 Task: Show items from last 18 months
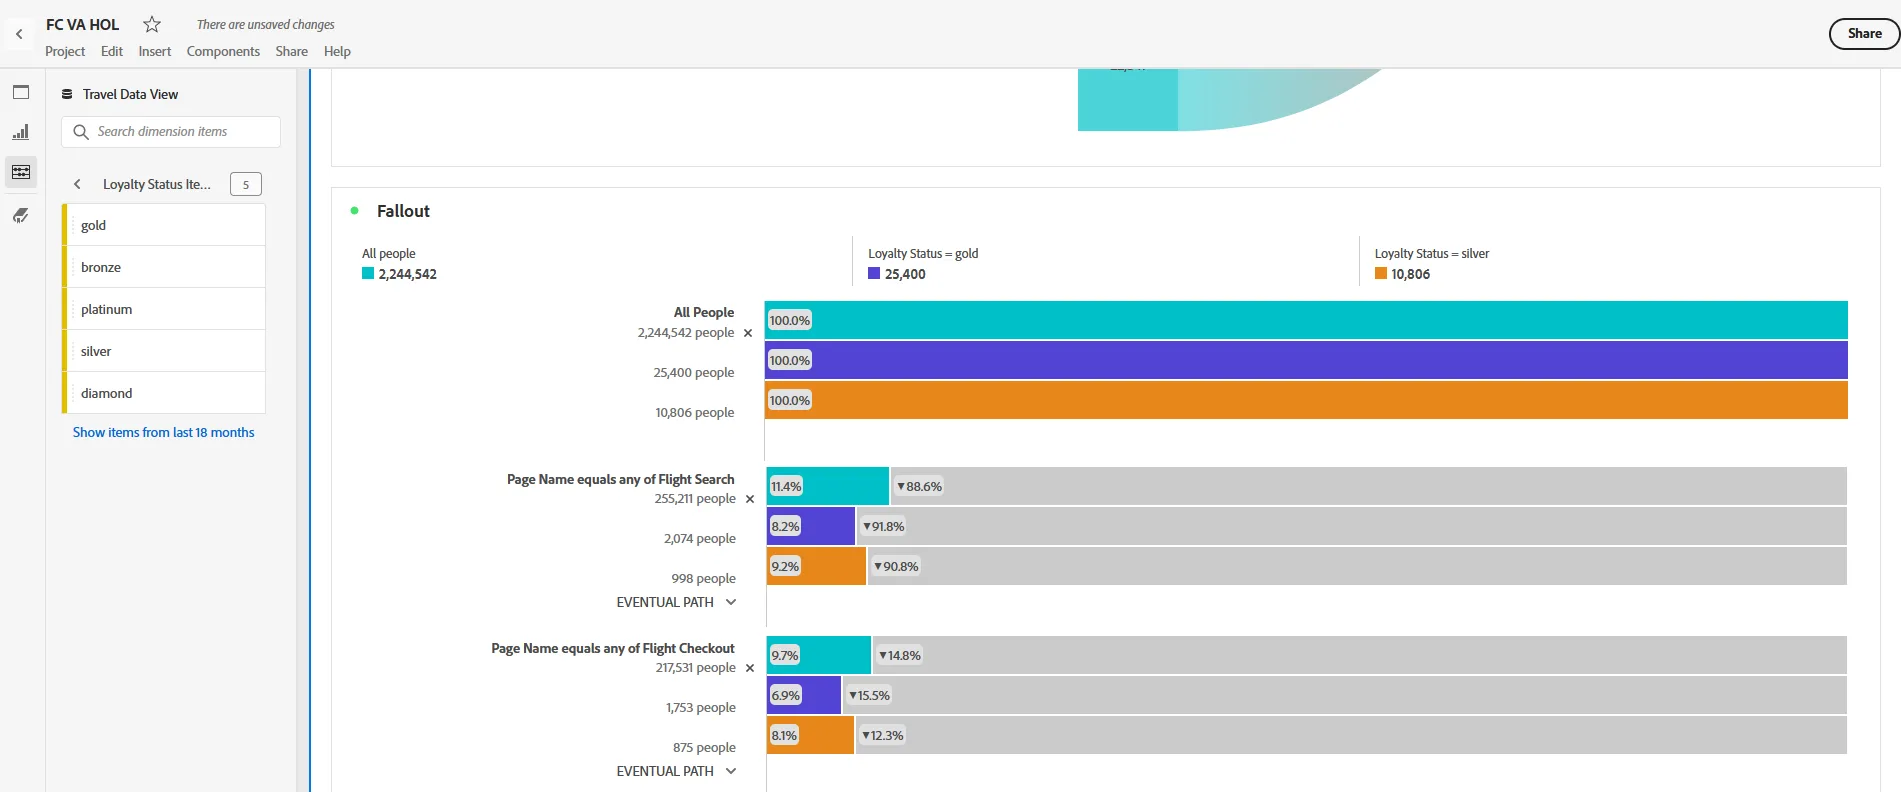tap(164, 432)
